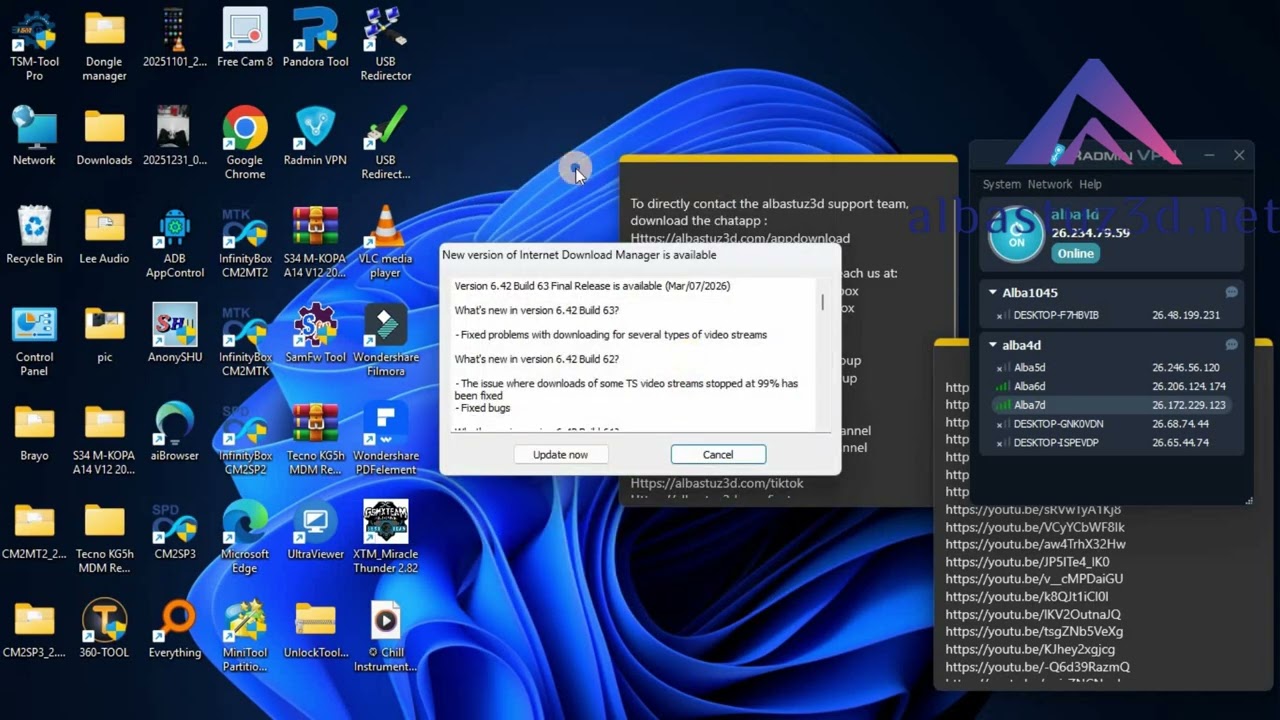Open the Brayo folder
Image resolution: width=1280 pixels, height=720 pixels.
[x=34, y=431]
